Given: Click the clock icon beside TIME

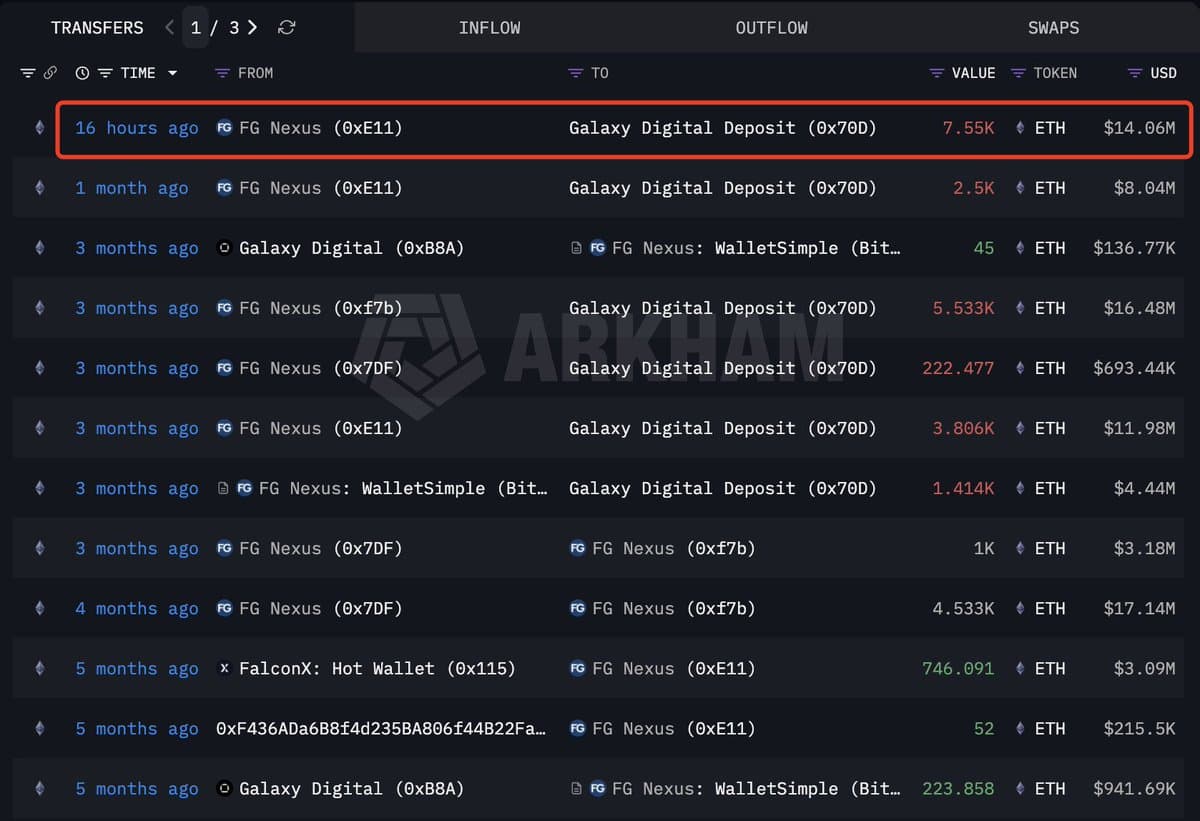Looking at the screenshot, I should pyautogui.click(x=82, y=73).
